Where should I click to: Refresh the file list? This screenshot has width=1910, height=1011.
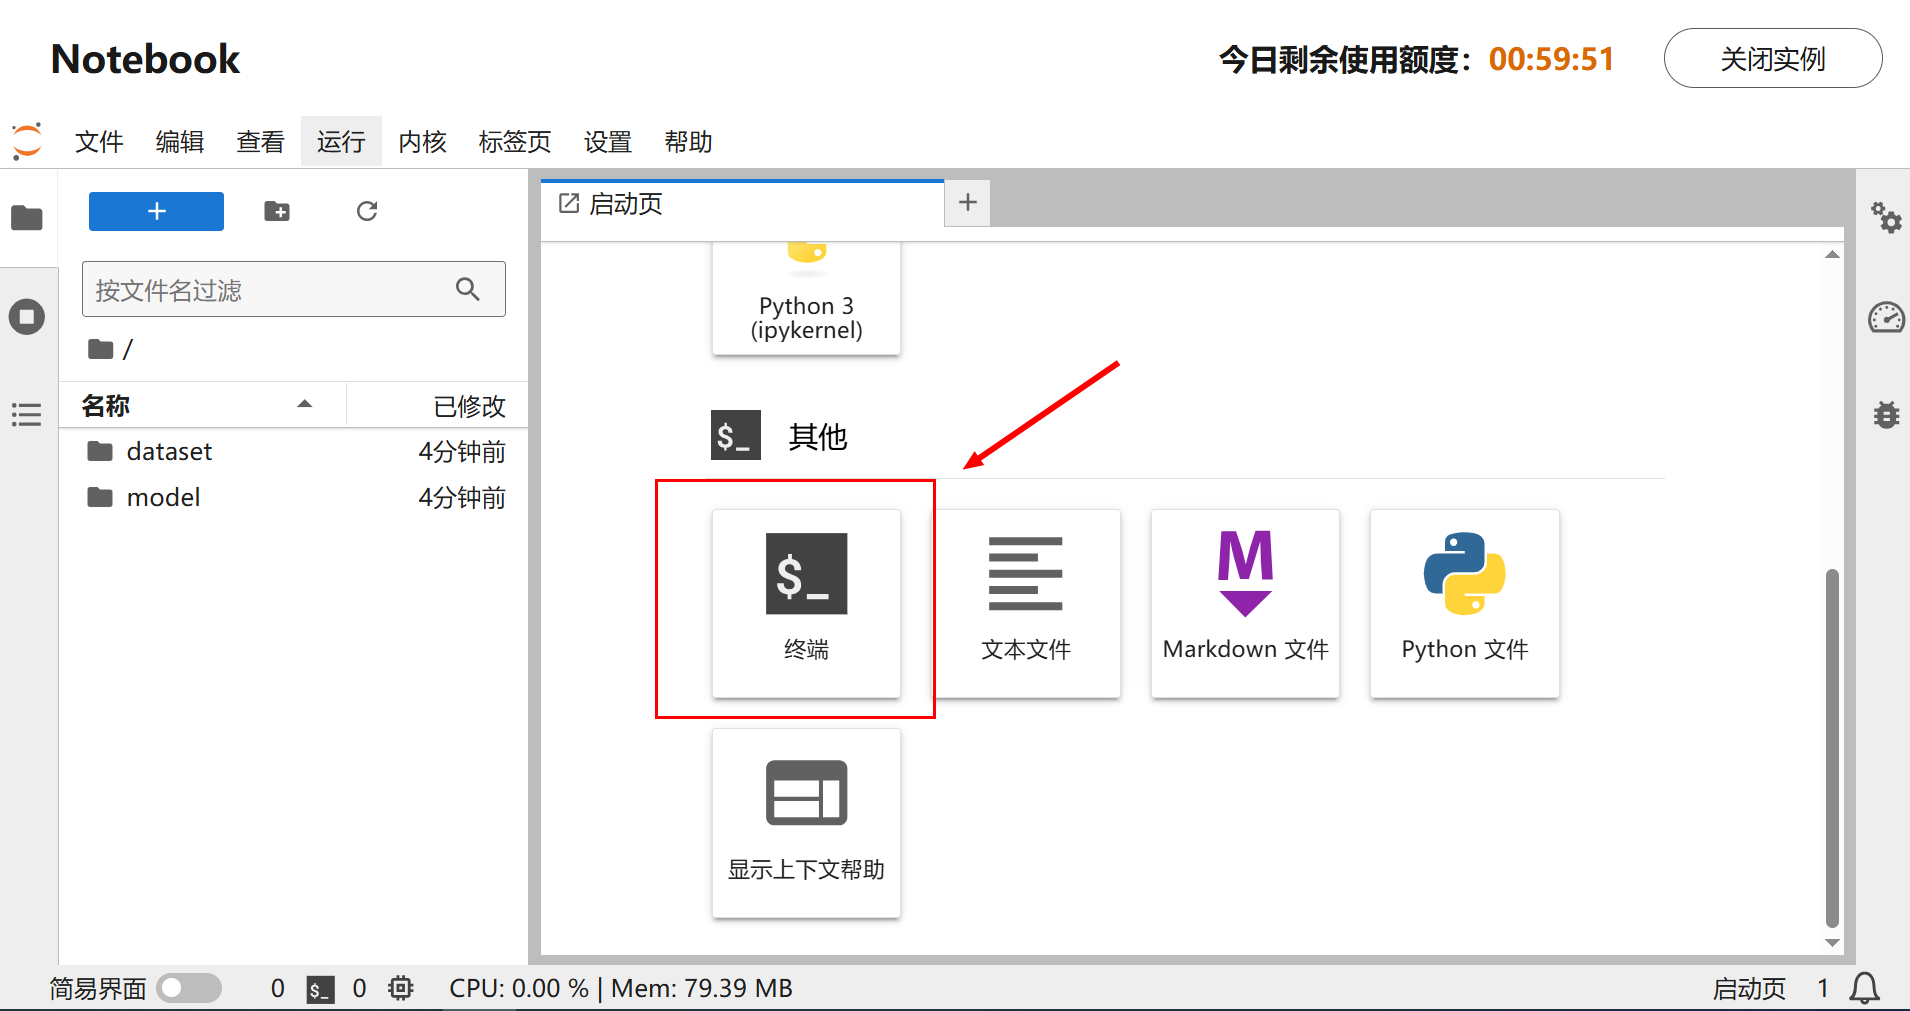(x=367, y=211)
